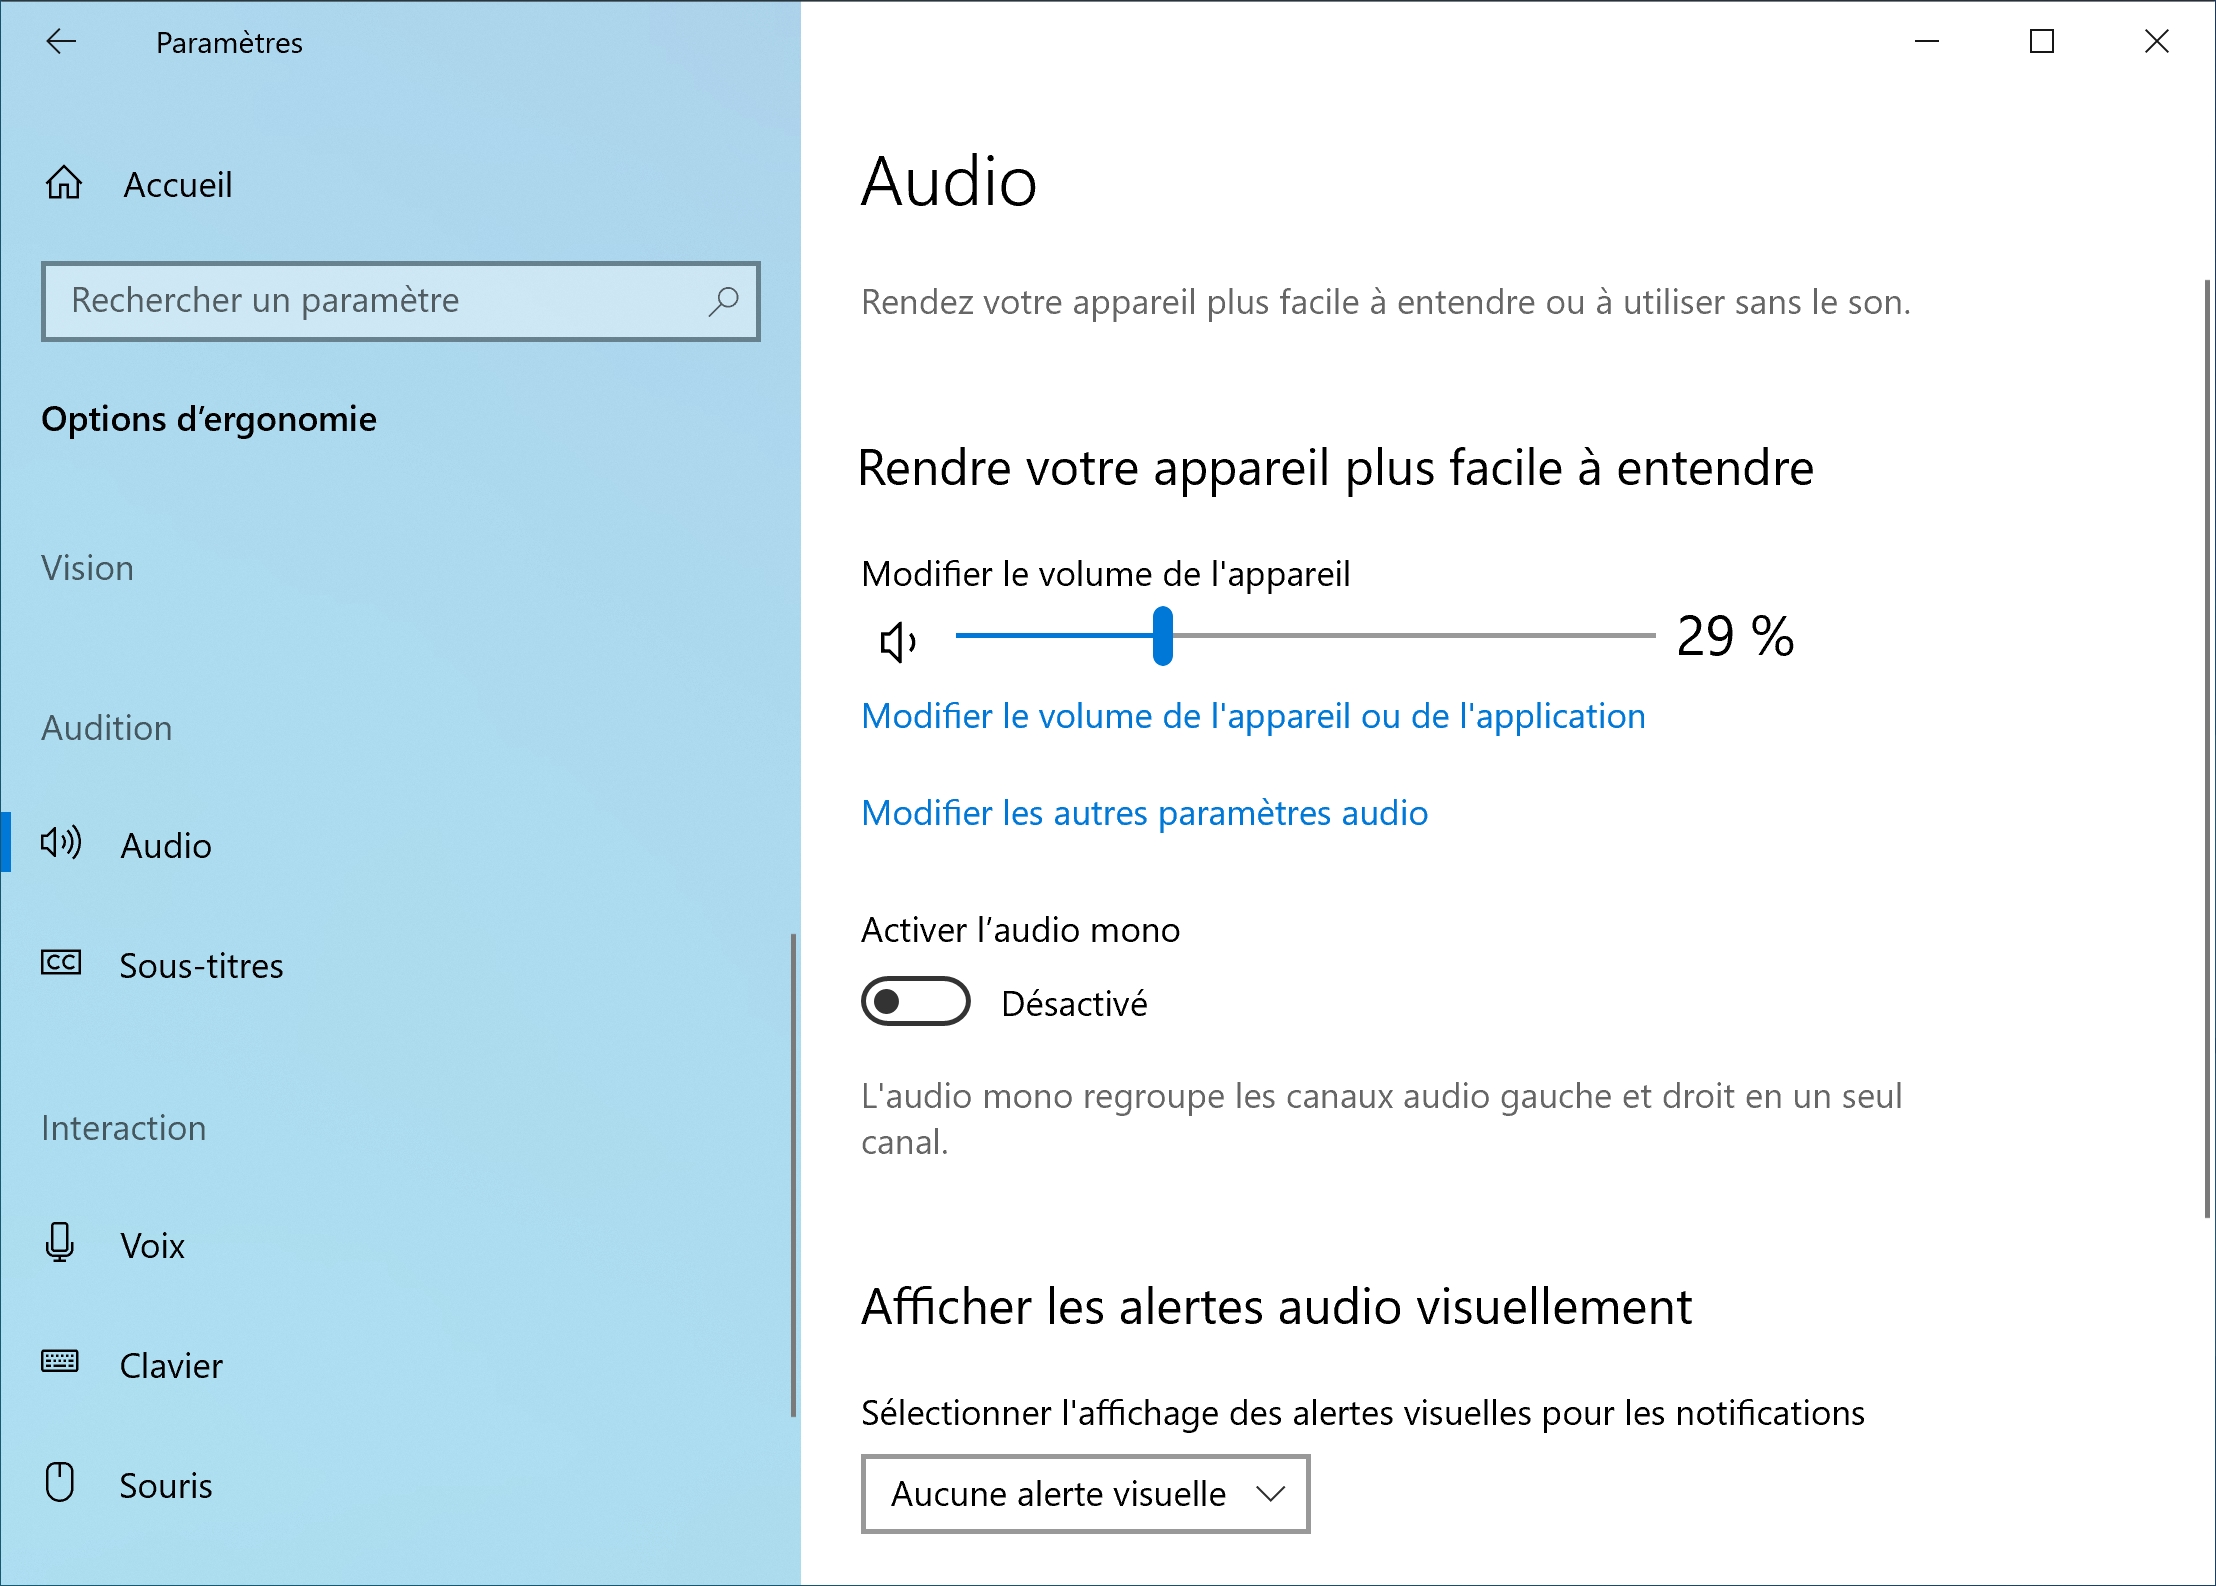Viewport: 2216px width, 1586px height.
Task: Click the back arrow icon
Action: pyautogui.click(x=62, y=41)
